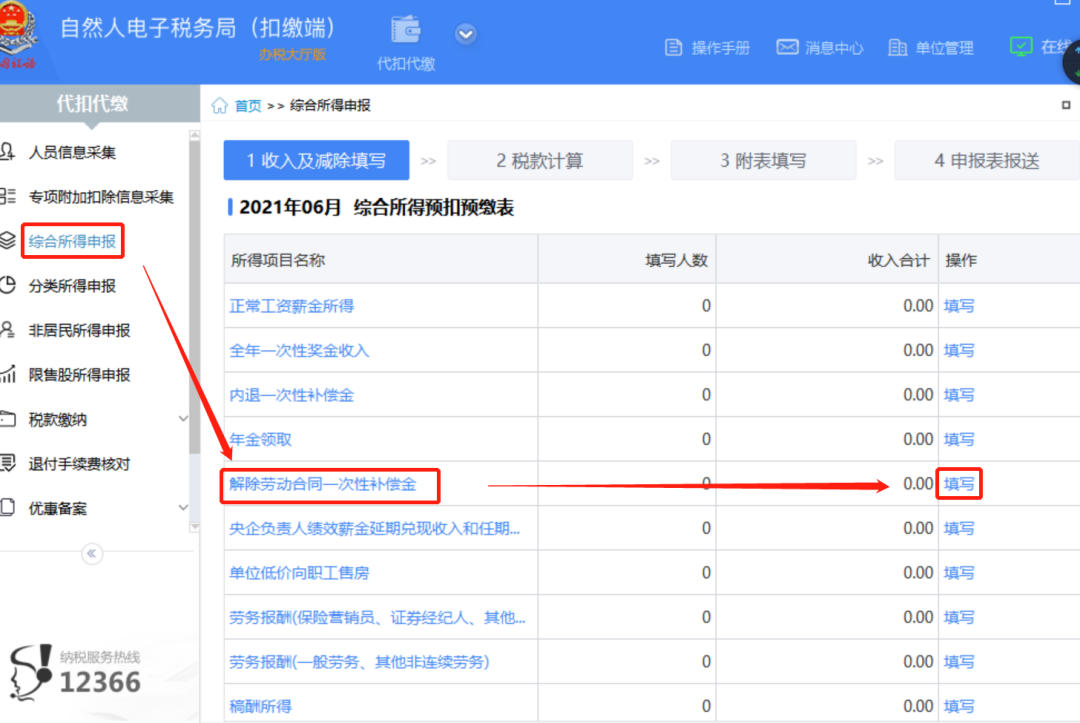The height and width of the screenshot is (723, 1080).
Task: Click 填写 next to 全年一次性奖金收入
Action: [x=958, y=350]
